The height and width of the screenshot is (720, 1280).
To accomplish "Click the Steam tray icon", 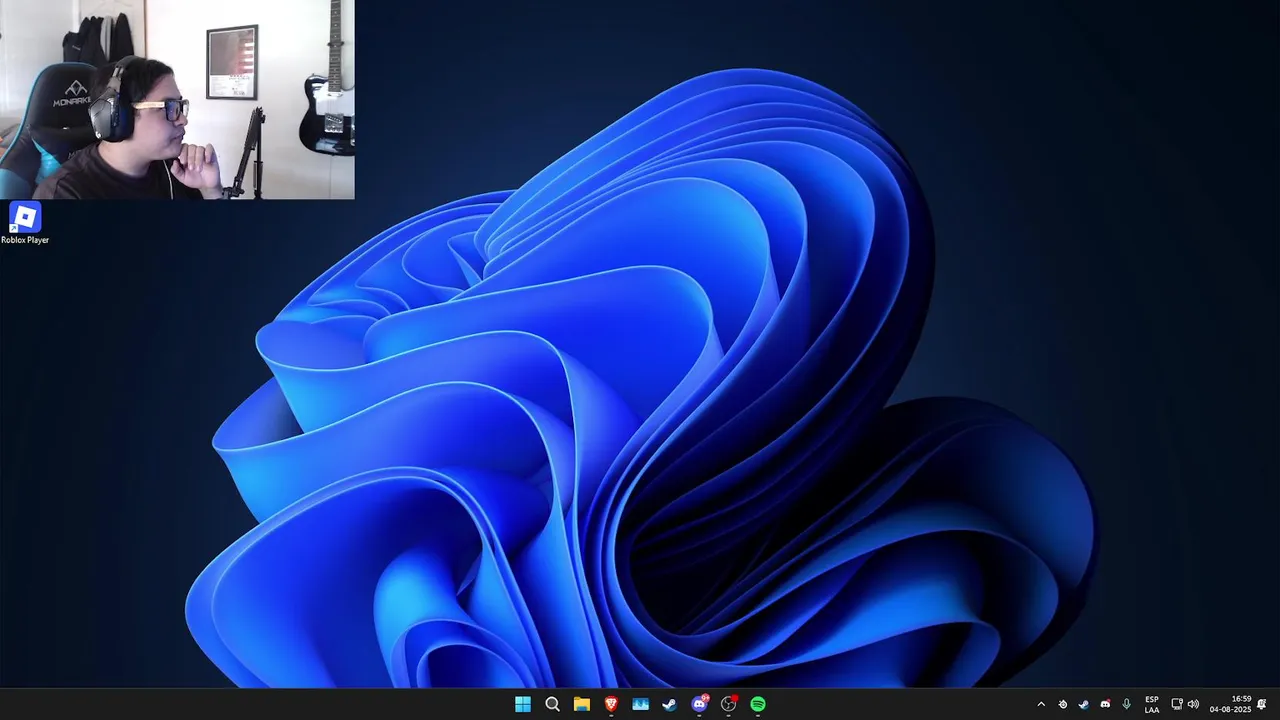I will point(1084,704).
